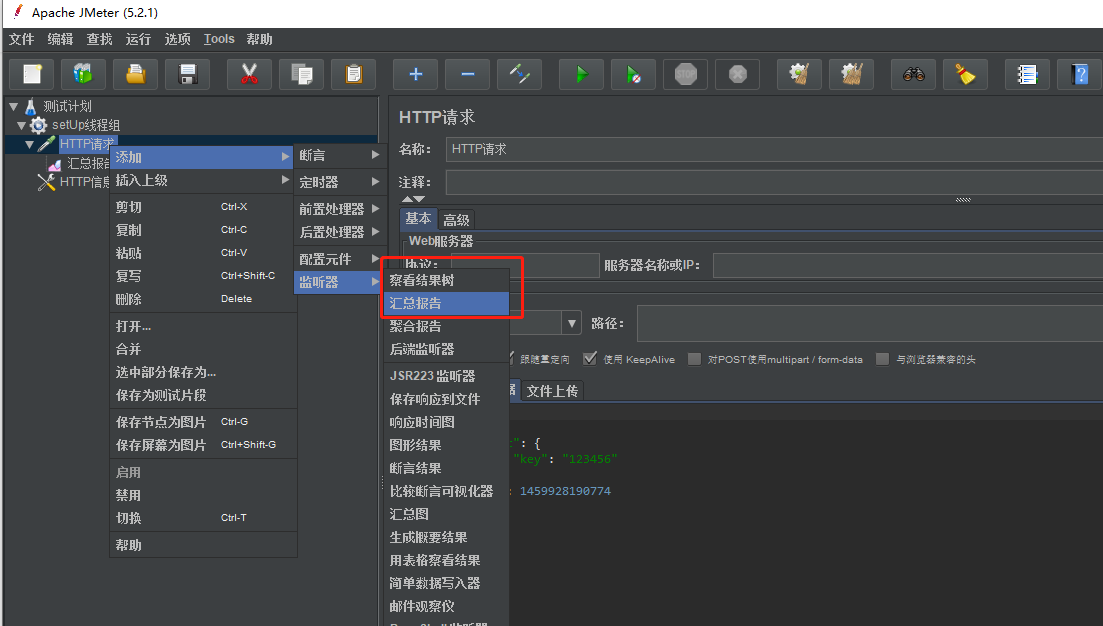
Task: Click the HTTP header manager wrench icon
Action: pos(46,182)
